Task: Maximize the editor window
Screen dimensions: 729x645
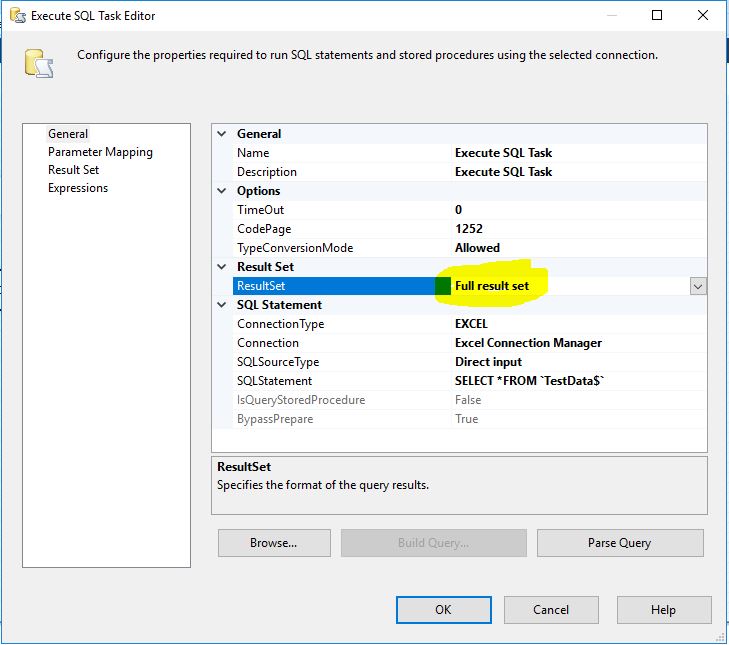Action: (657, 15)
